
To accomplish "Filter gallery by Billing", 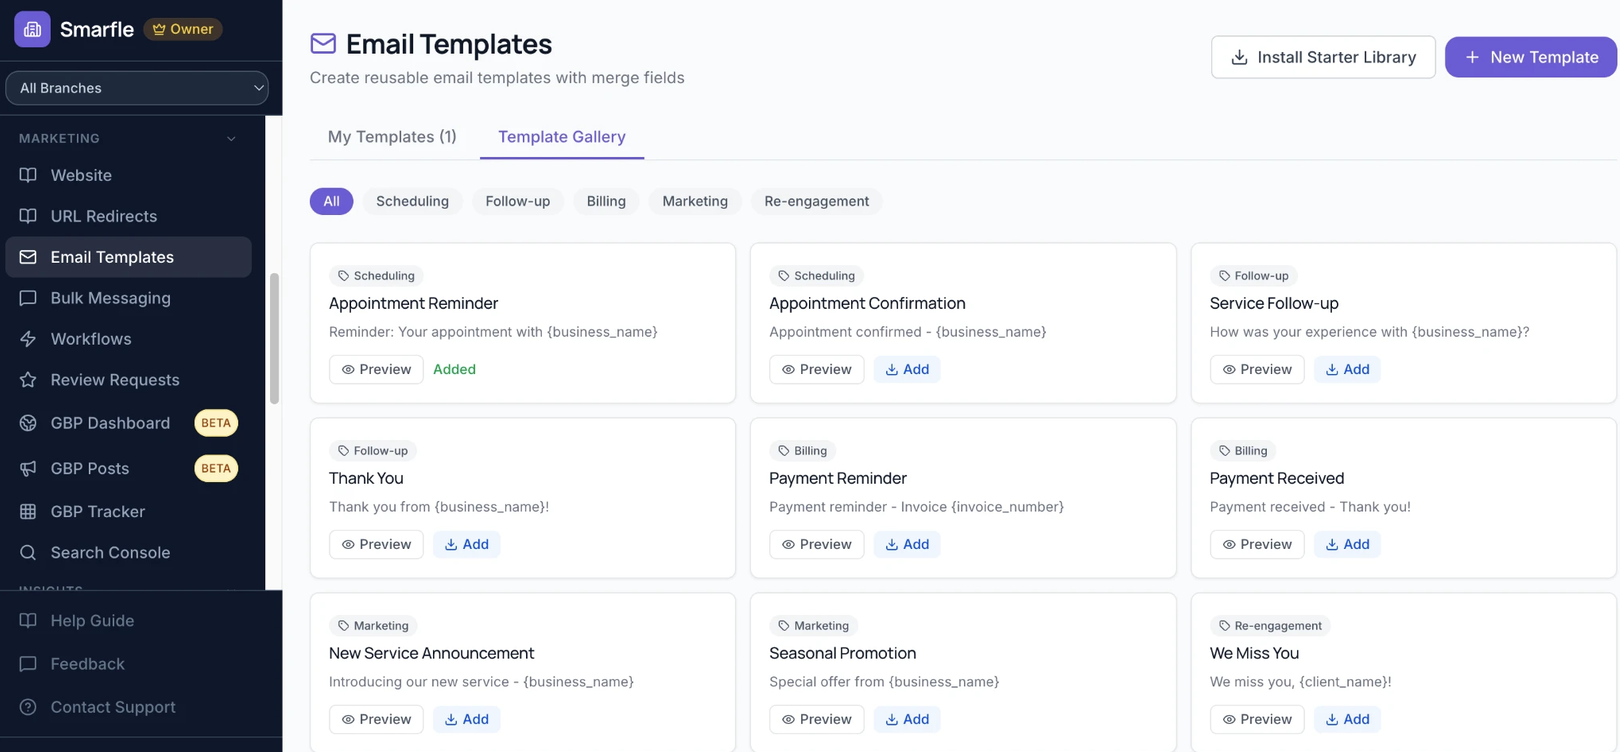I will [x=606, y=201].
